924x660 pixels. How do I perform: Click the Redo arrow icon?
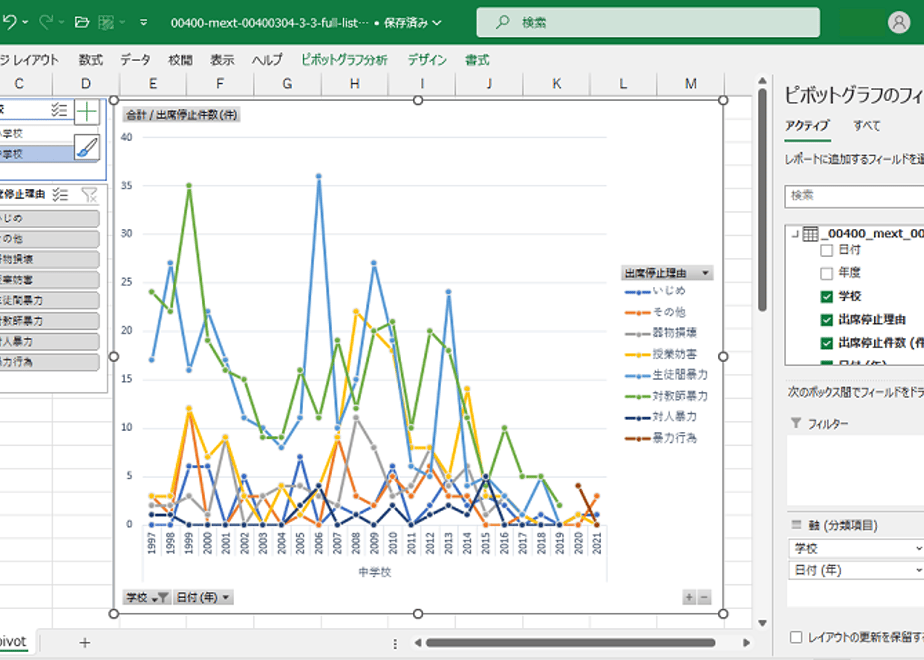coord(45,22)
